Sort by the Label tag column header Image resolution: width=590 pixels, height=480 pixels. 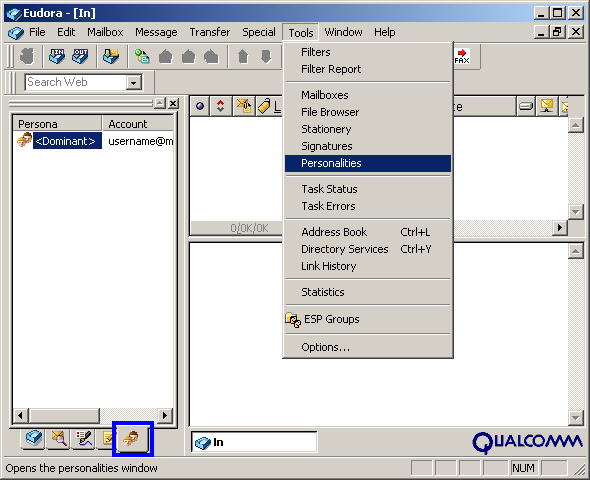click(x=269, y=106)
